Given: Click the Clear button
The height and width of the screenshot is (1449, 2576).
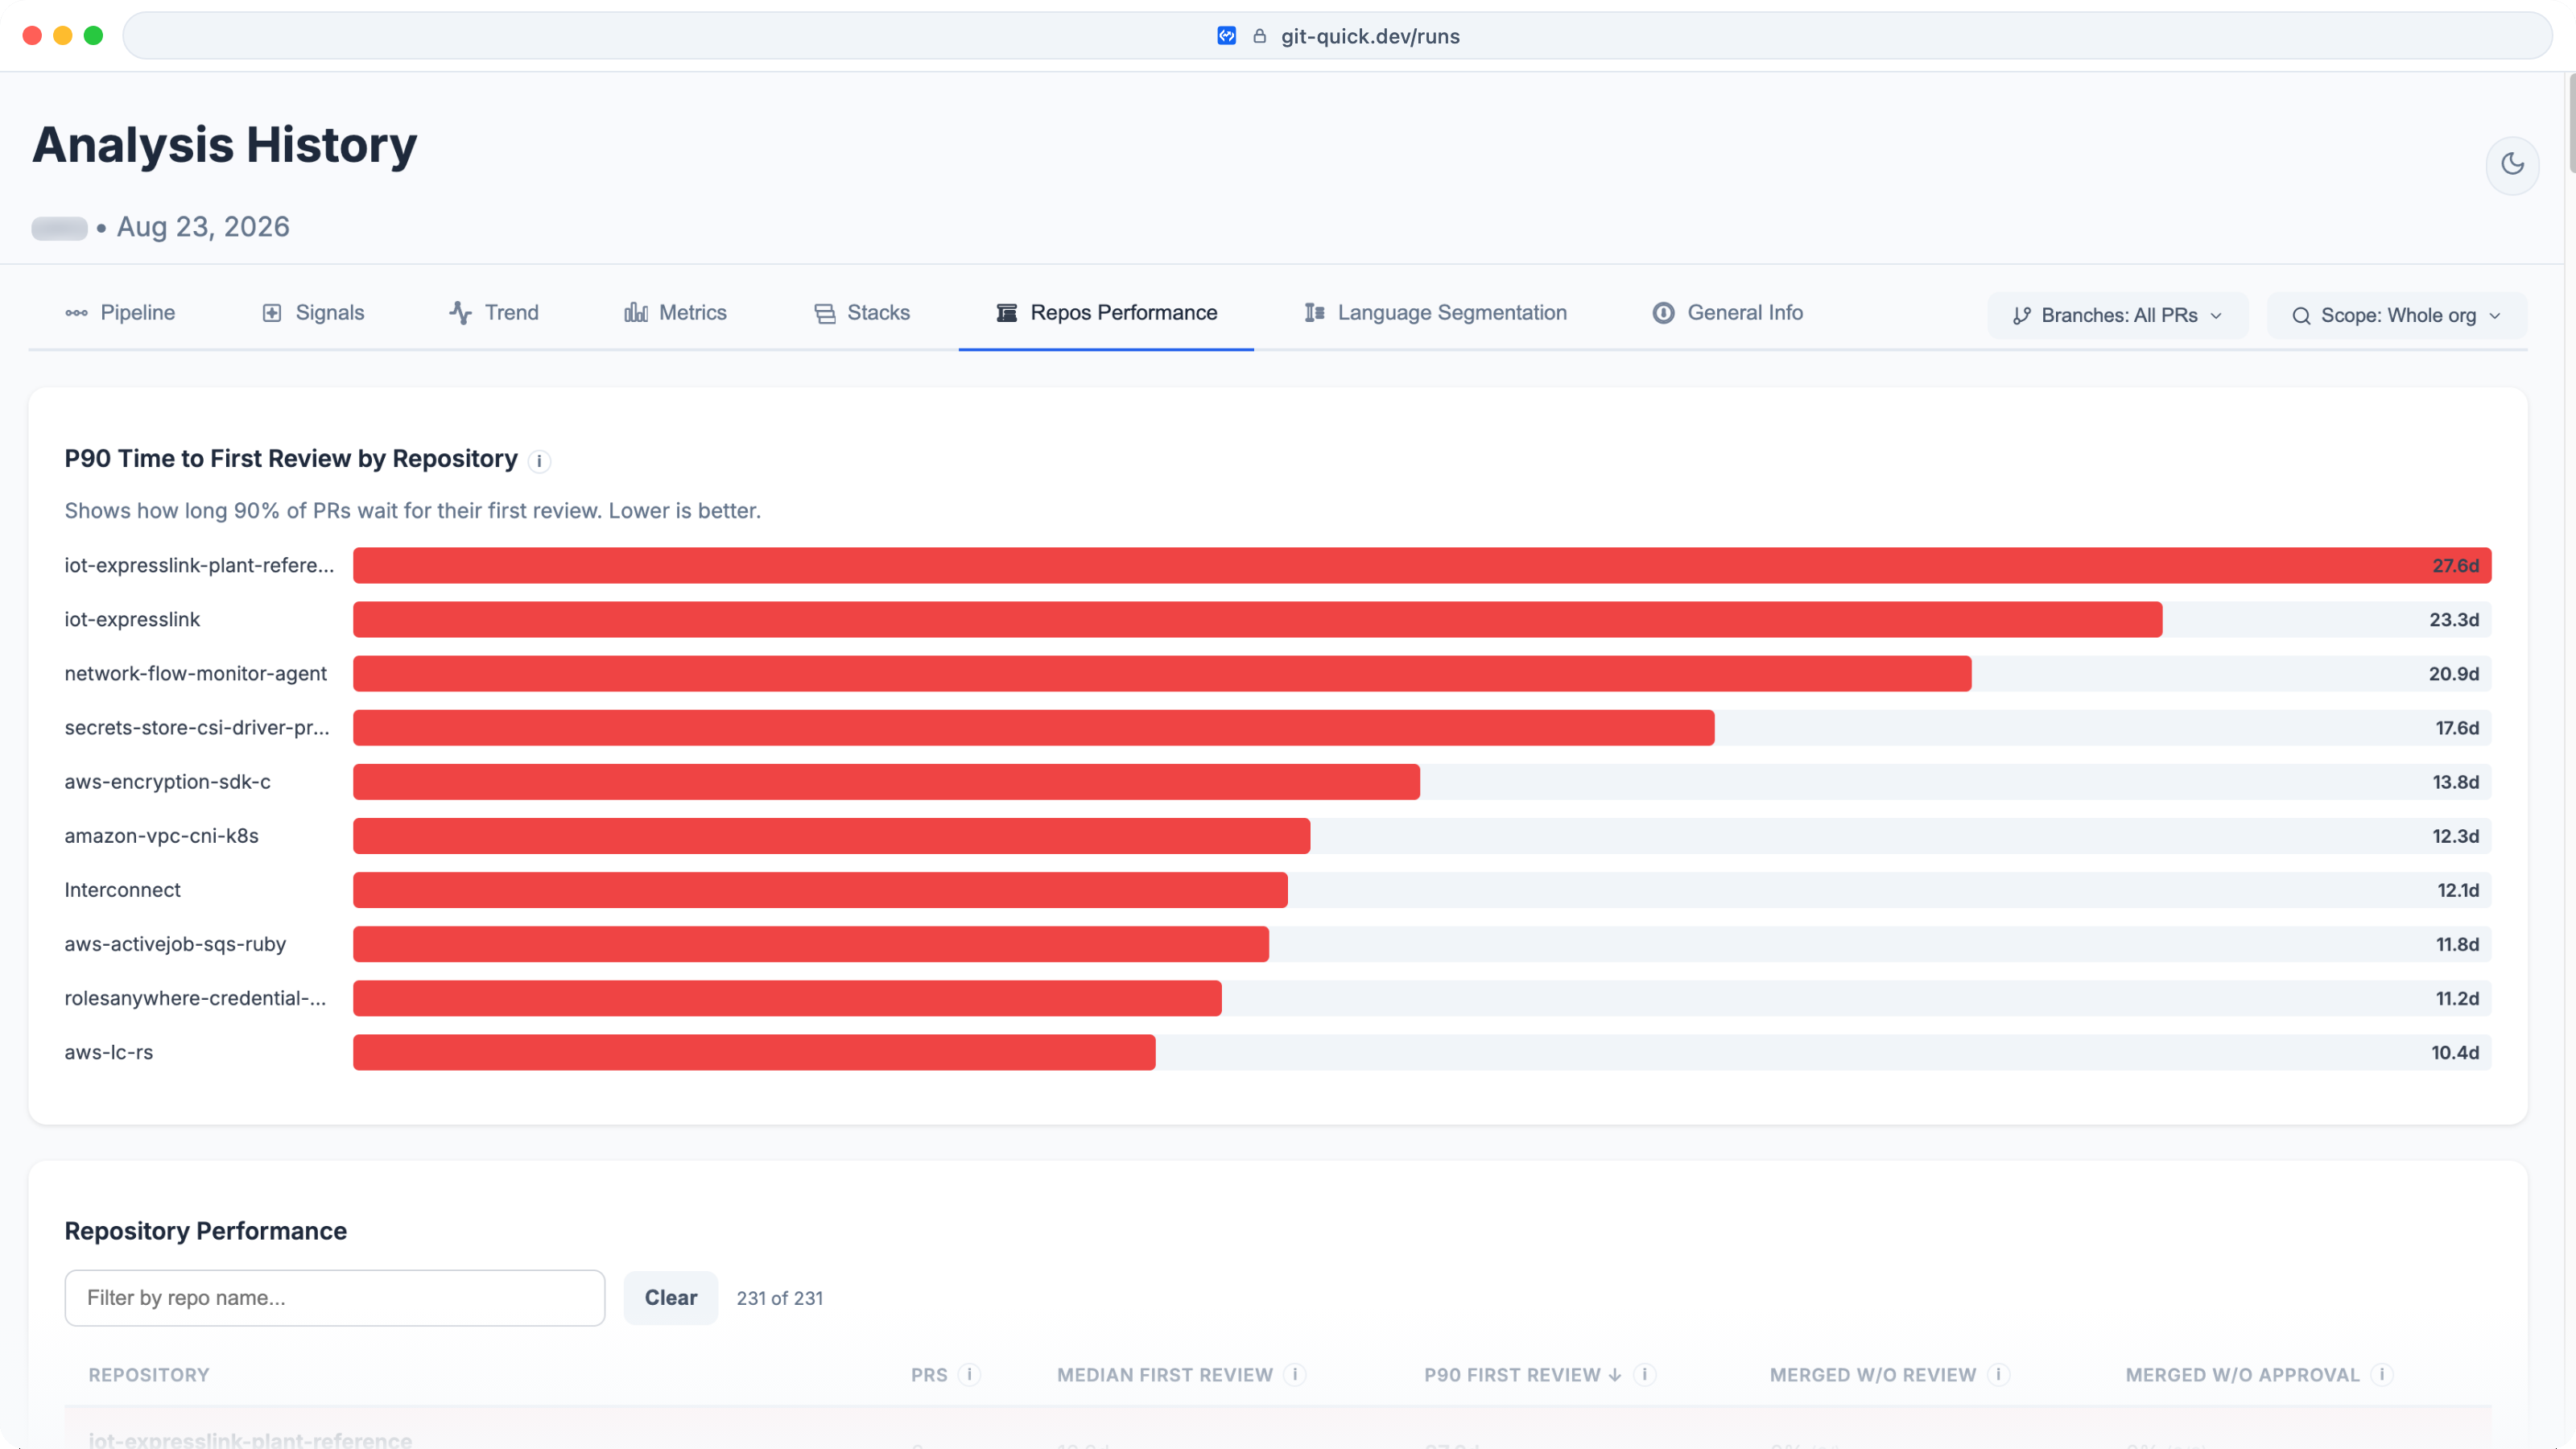Looking at the screenshot, I should [x=670, y=1298].
